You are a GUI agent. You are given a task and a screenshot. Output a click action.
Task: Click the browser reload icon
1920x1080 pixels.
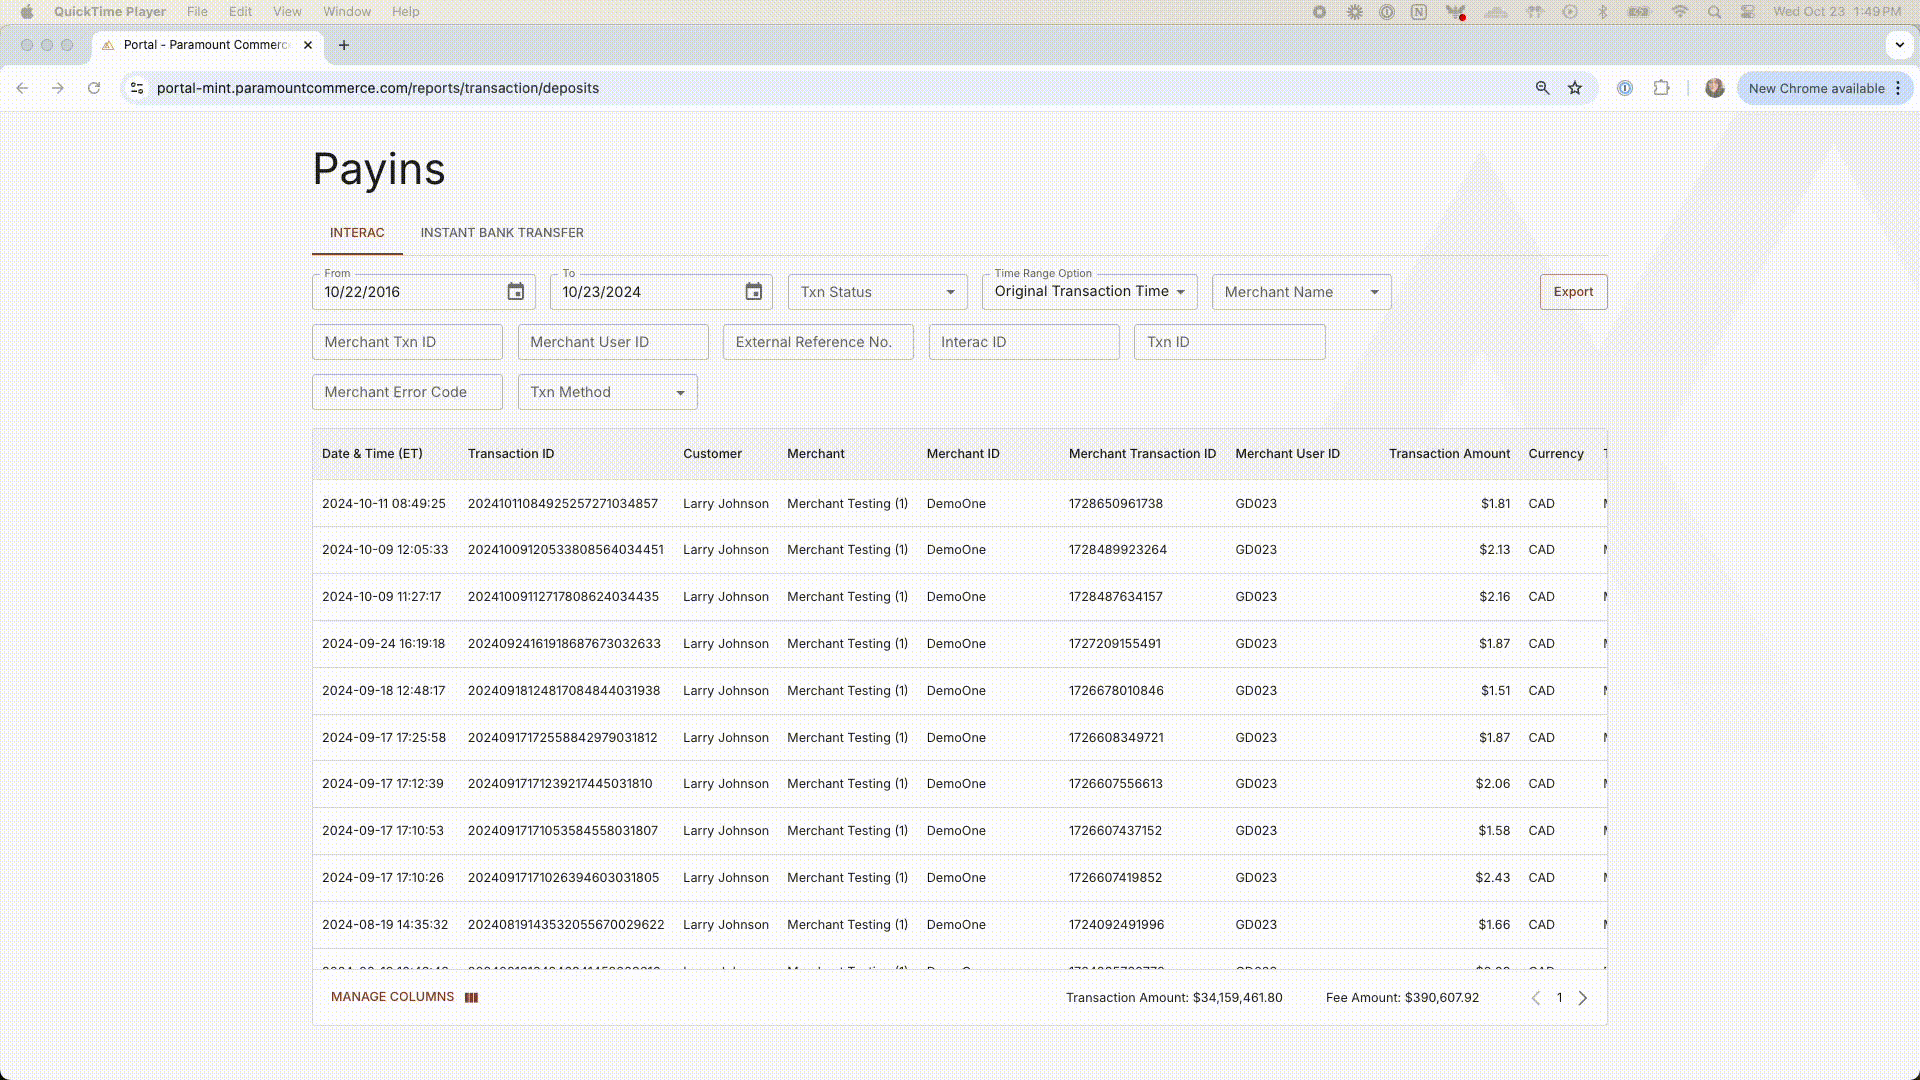[94, 88]
